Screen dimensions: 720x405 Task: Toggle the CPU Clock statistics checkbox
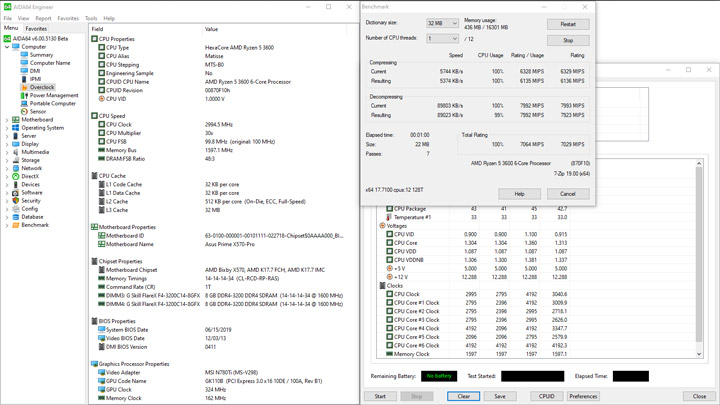coord(389,294)
